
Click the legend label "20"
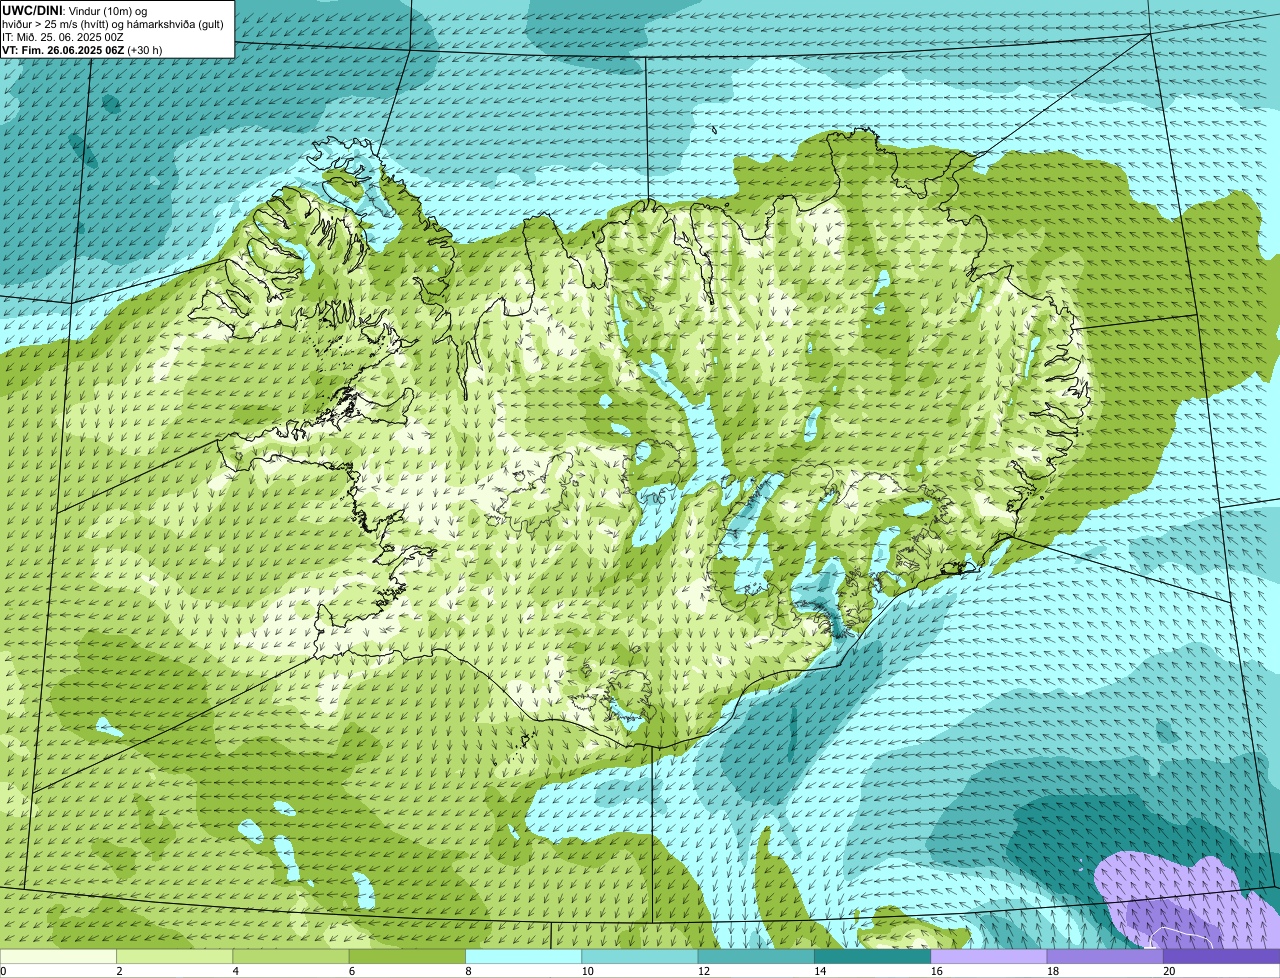pyautogui.click(x=1169, y=971)
